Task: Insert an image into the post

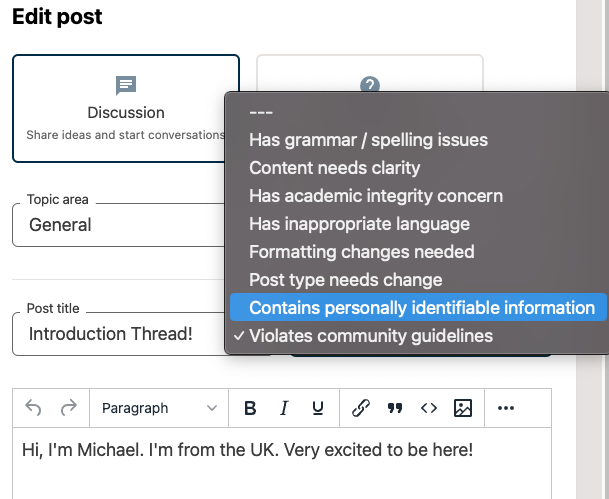Action: [462, 408]
